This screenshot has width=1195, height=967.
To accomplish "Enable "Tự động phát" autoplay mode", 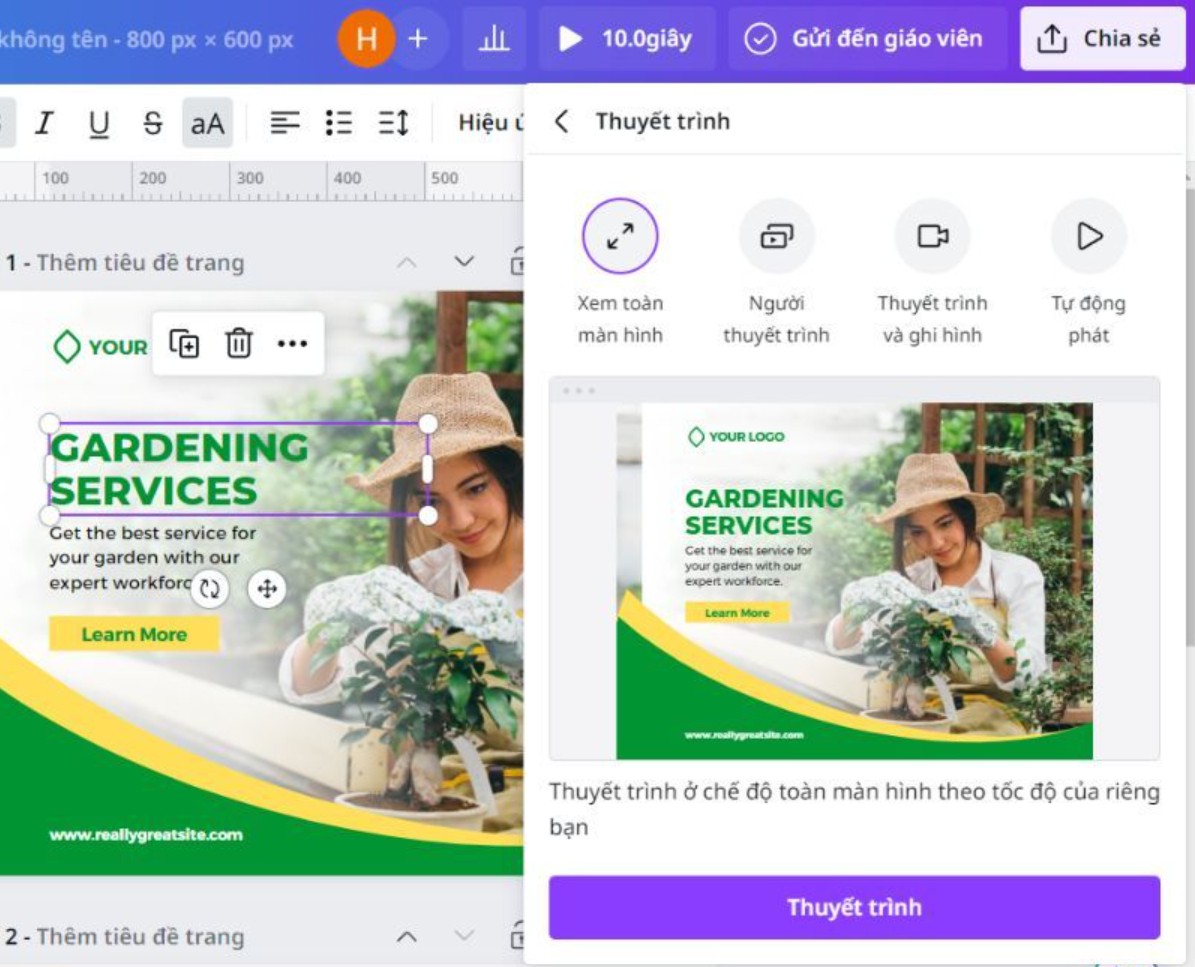I will (1088, 236).
